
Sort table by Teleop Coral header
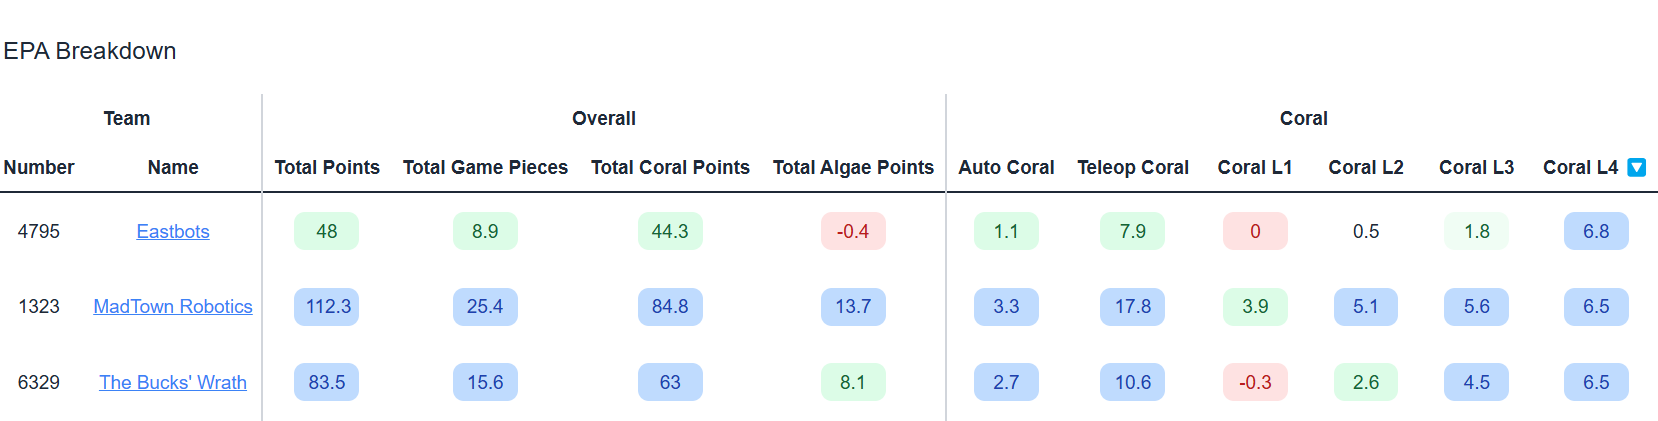click(1133, 167)
